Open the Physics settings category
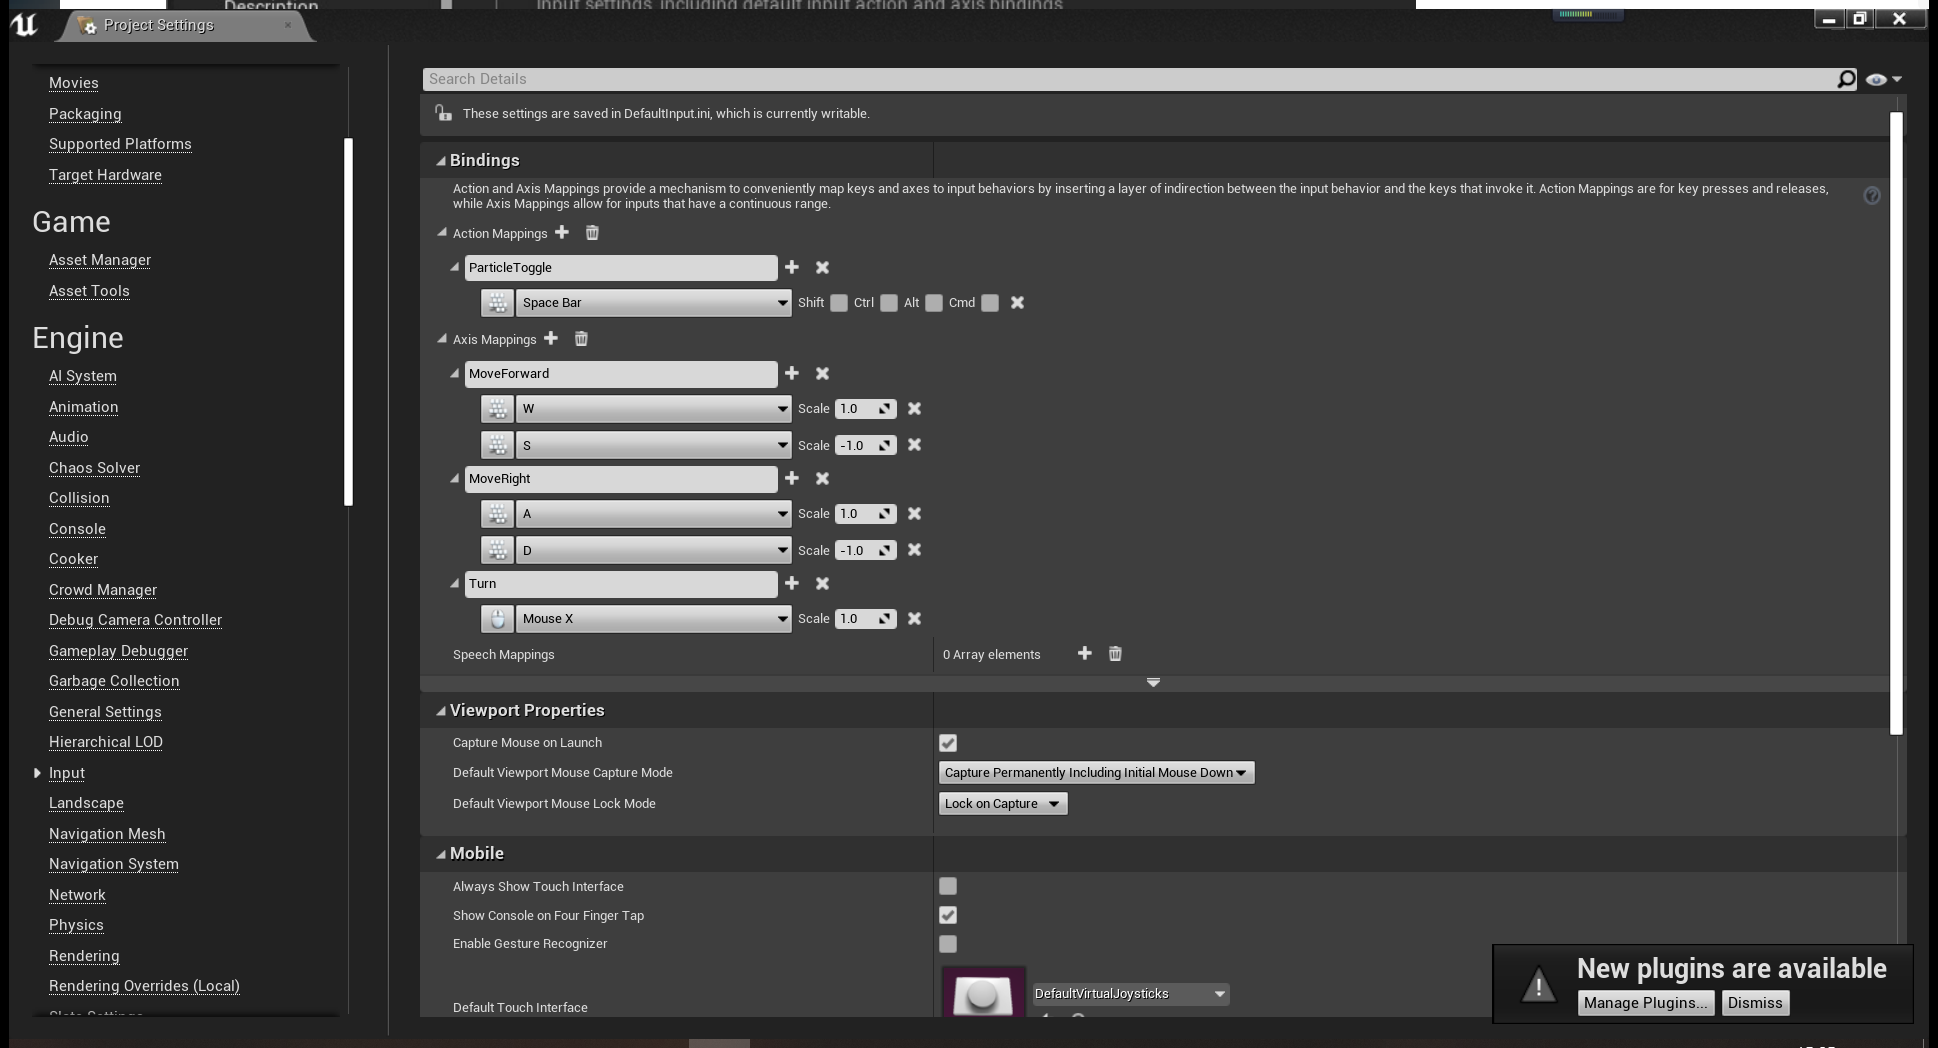This screenshot has height=1048, width=1938. pyautogui.click(x=76, y=925)
